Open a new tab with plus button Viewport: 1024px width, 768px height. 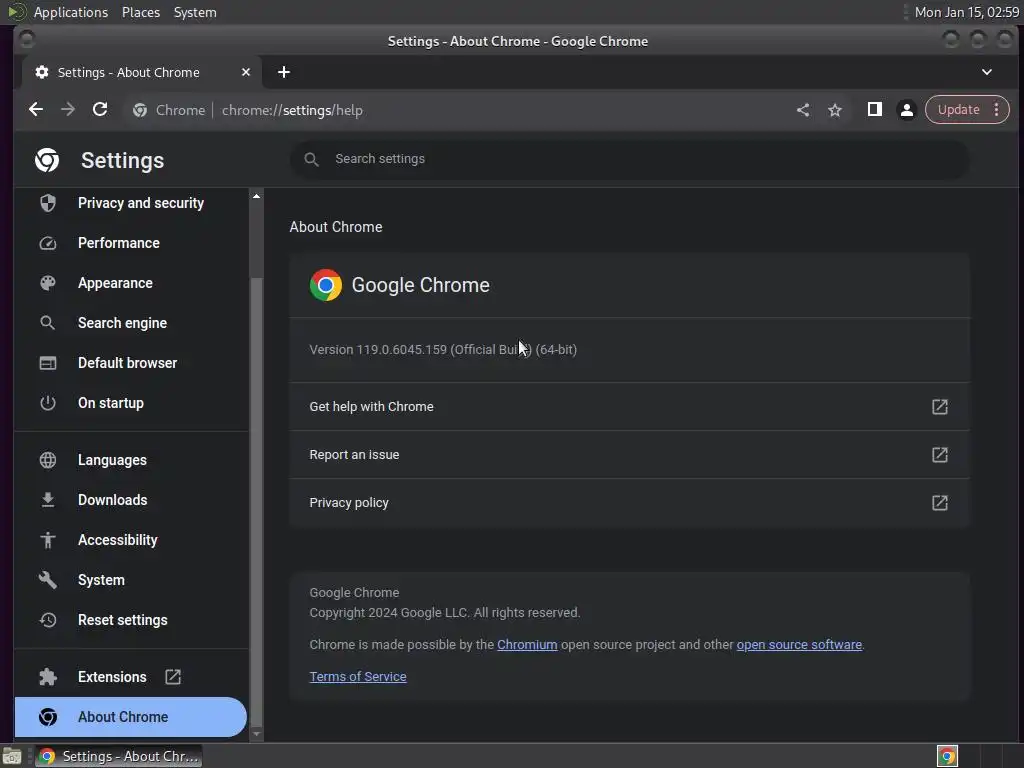tap(284, 72)
